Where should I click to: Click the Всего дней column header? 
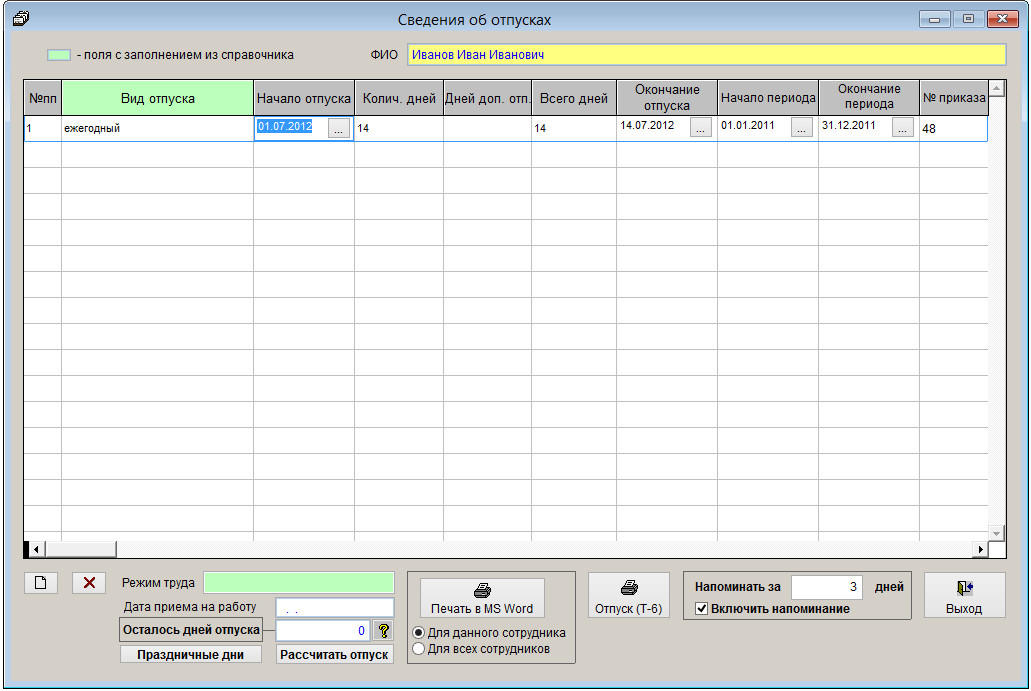[574, 99]
